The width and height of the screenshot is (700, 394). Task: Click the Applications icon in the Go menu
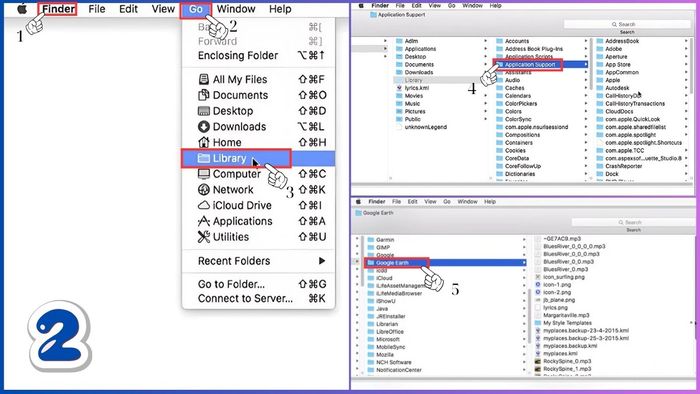pyautogui.click(x=204, y=221)
